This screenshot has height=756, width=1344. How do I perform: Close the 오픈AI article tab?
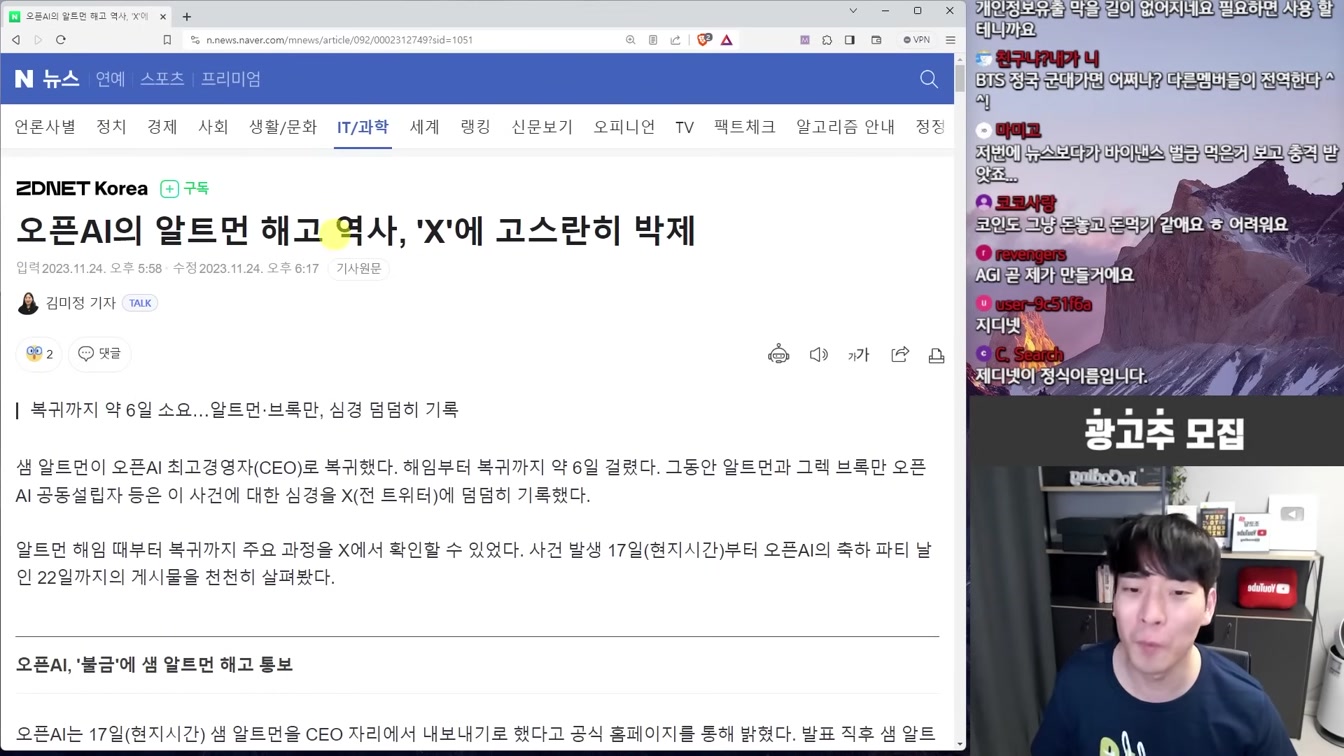pyautogui.click(x=162, y=16)
